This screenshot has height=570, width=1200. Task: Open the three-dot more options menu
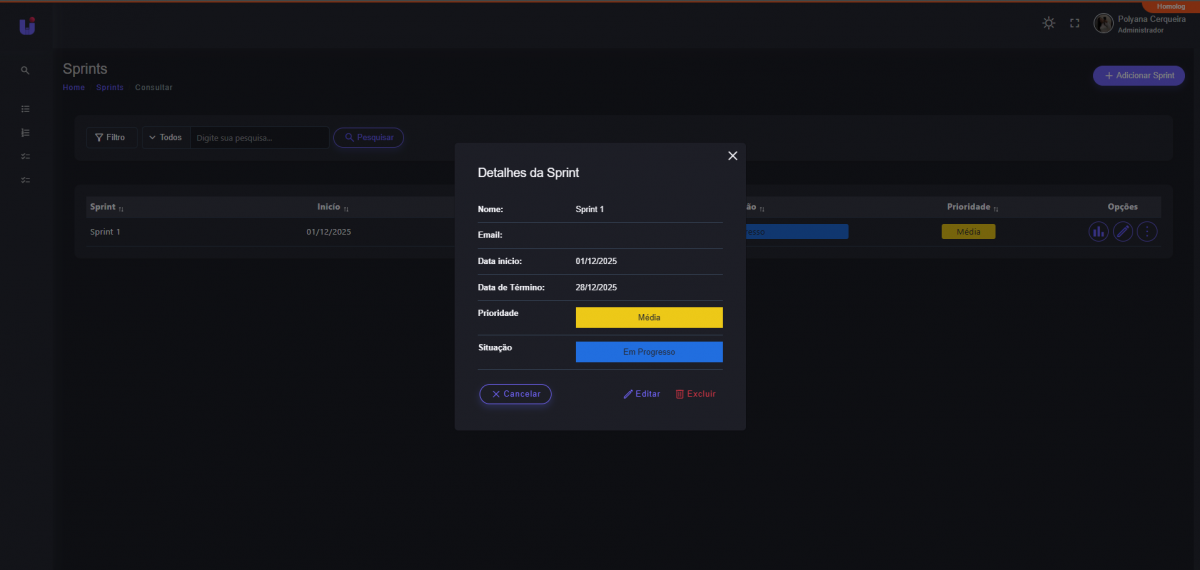(x=1147, y=232)
